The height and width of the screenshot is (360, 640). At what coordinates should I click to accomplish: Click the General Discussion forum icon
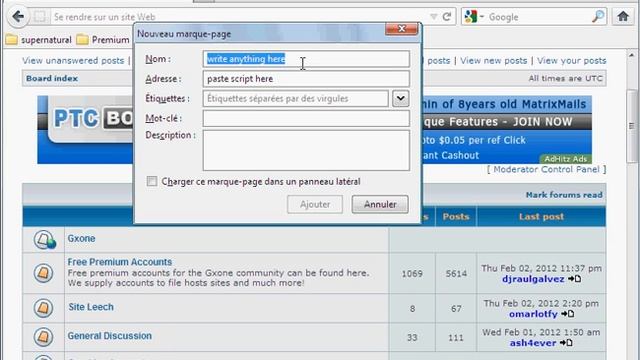(x=43, y=337)
